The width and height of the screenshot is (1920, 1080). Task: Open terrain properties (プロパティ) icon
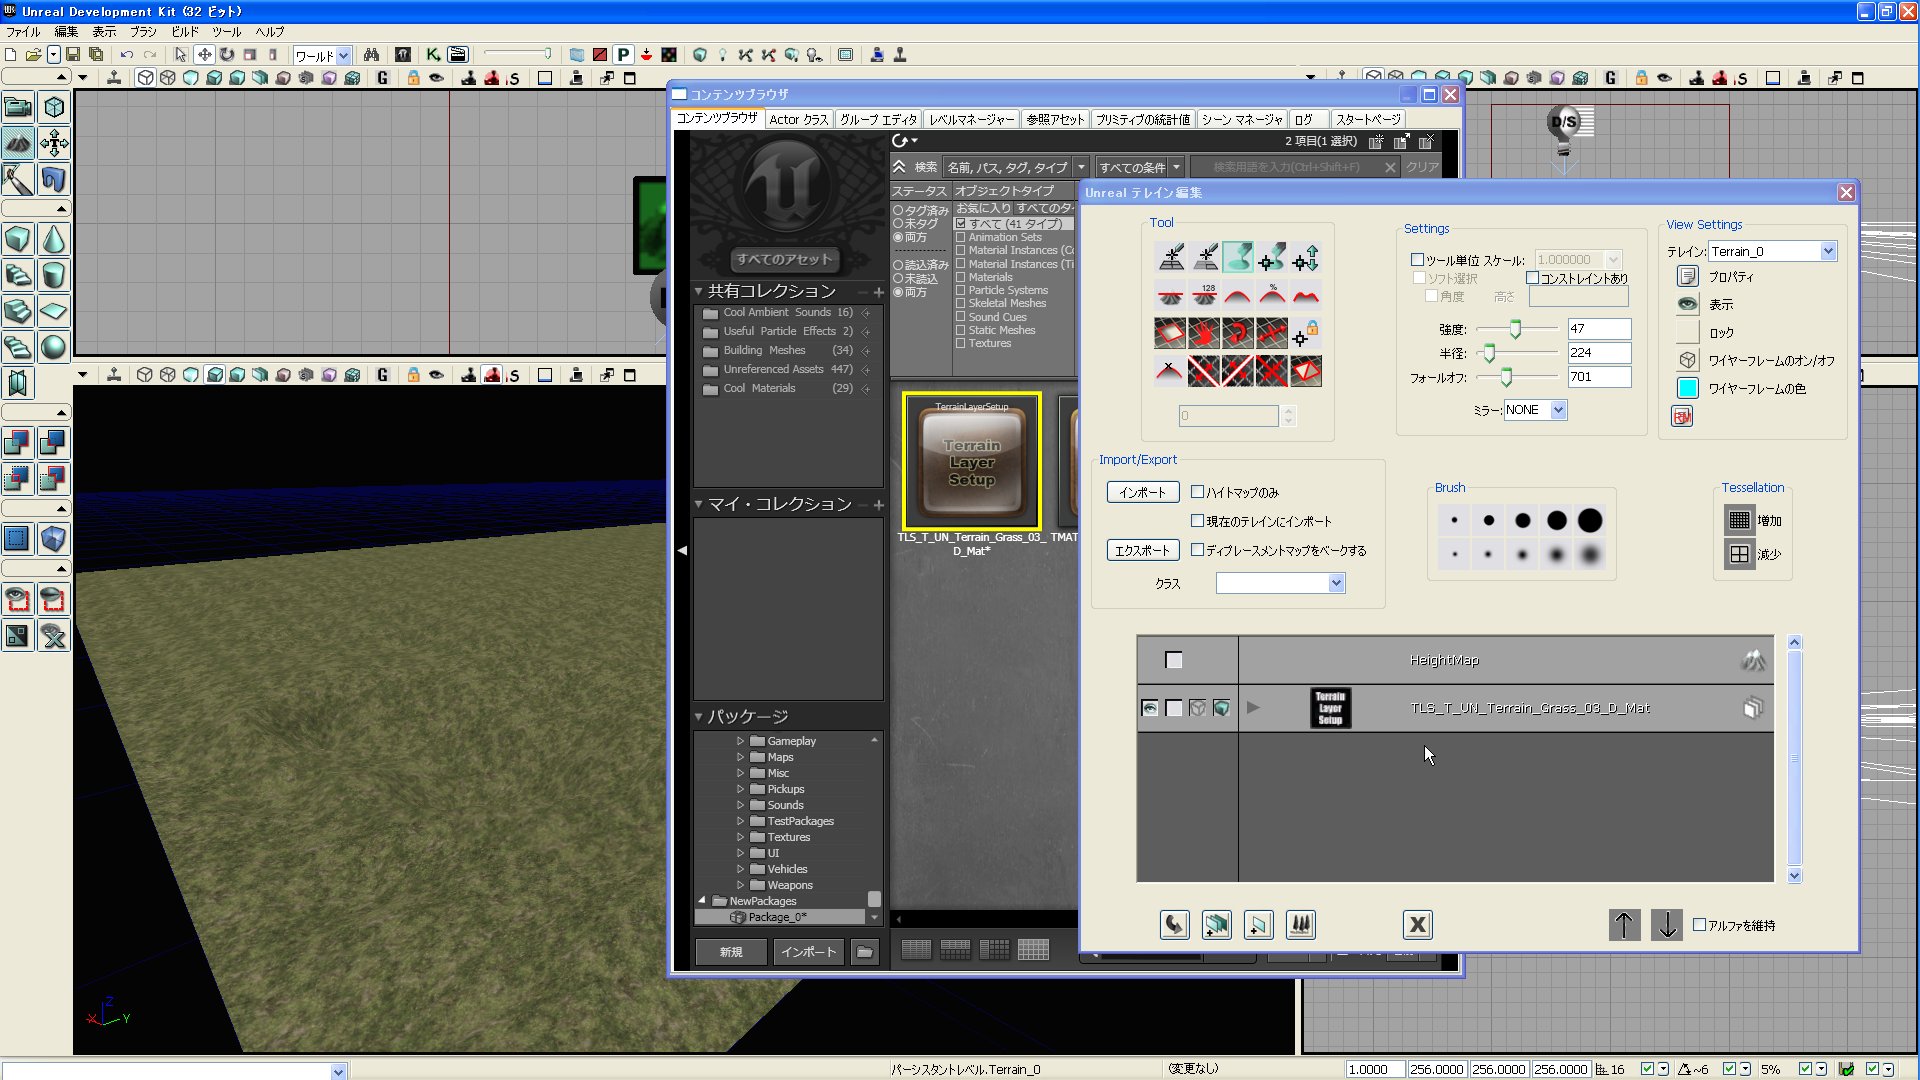[1688, 276]
